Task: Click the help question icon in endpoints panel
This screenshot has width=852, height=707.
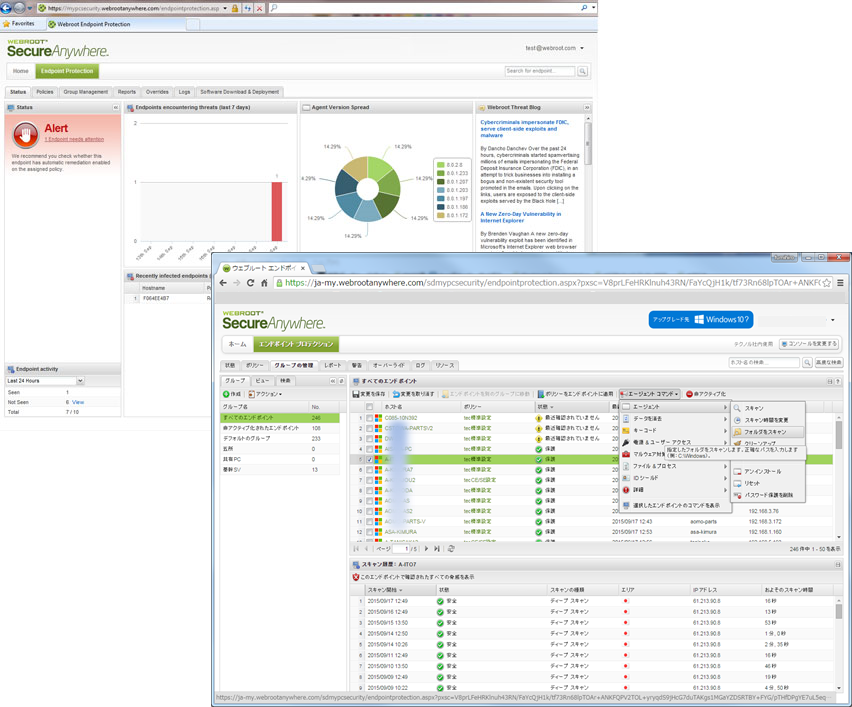Action: 838,381
